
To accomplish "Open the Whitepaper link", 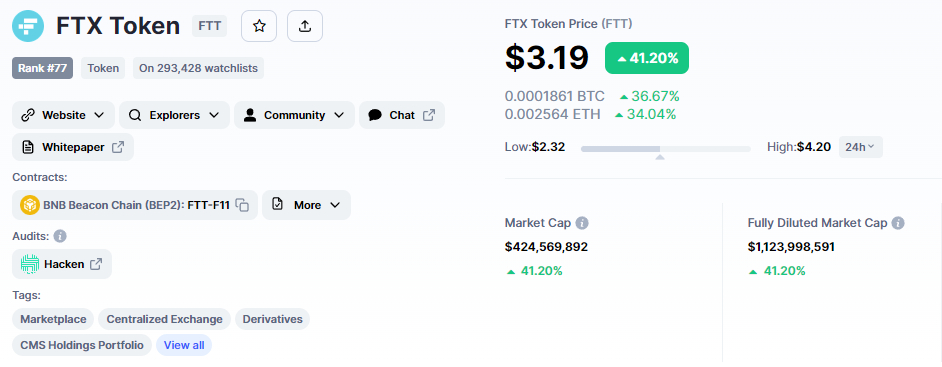I will tap(73, 147).
